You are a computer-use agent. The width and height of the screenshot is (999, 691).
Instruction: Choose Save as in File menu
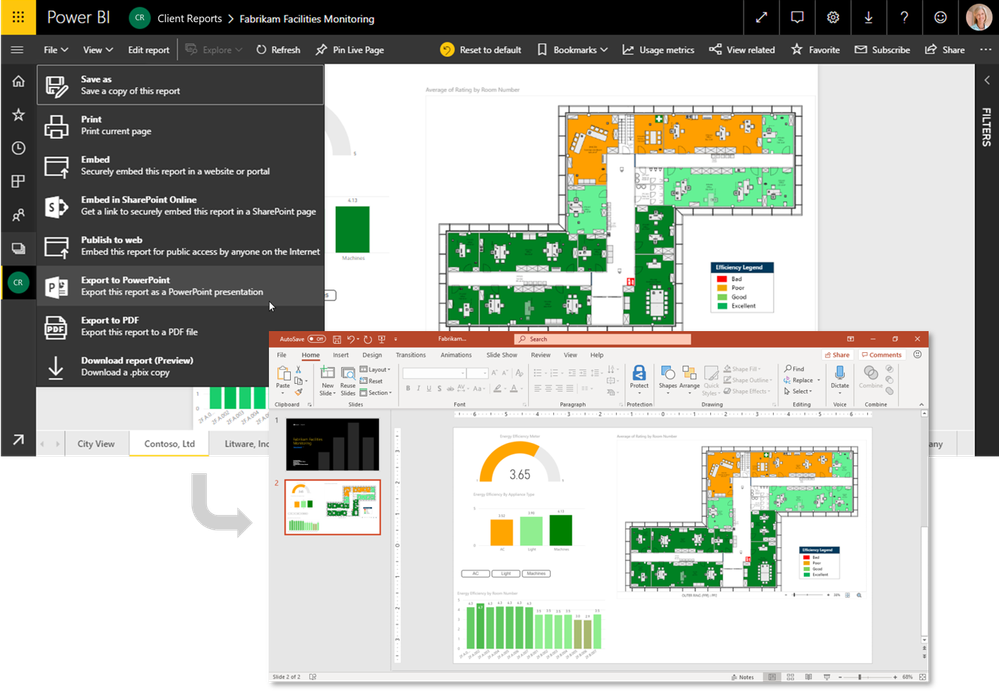pos(180,85)
